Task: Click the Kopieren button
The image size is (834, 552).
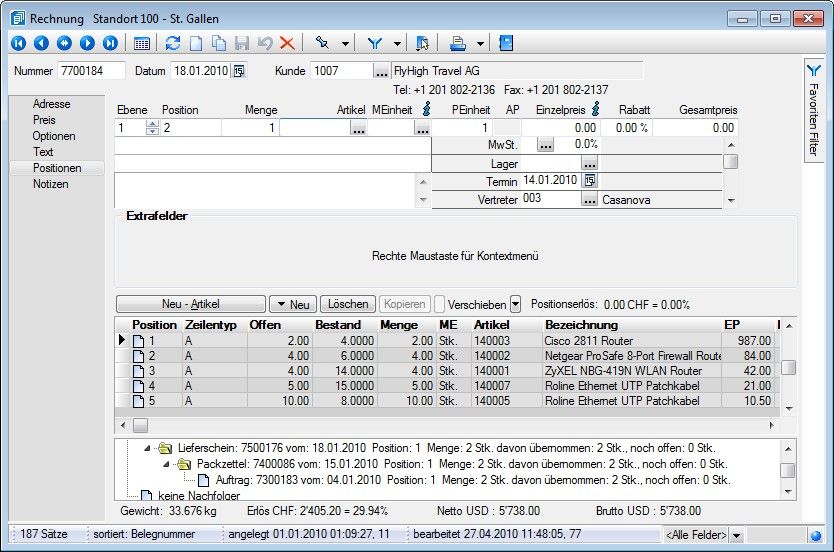Action: point(404,304)
